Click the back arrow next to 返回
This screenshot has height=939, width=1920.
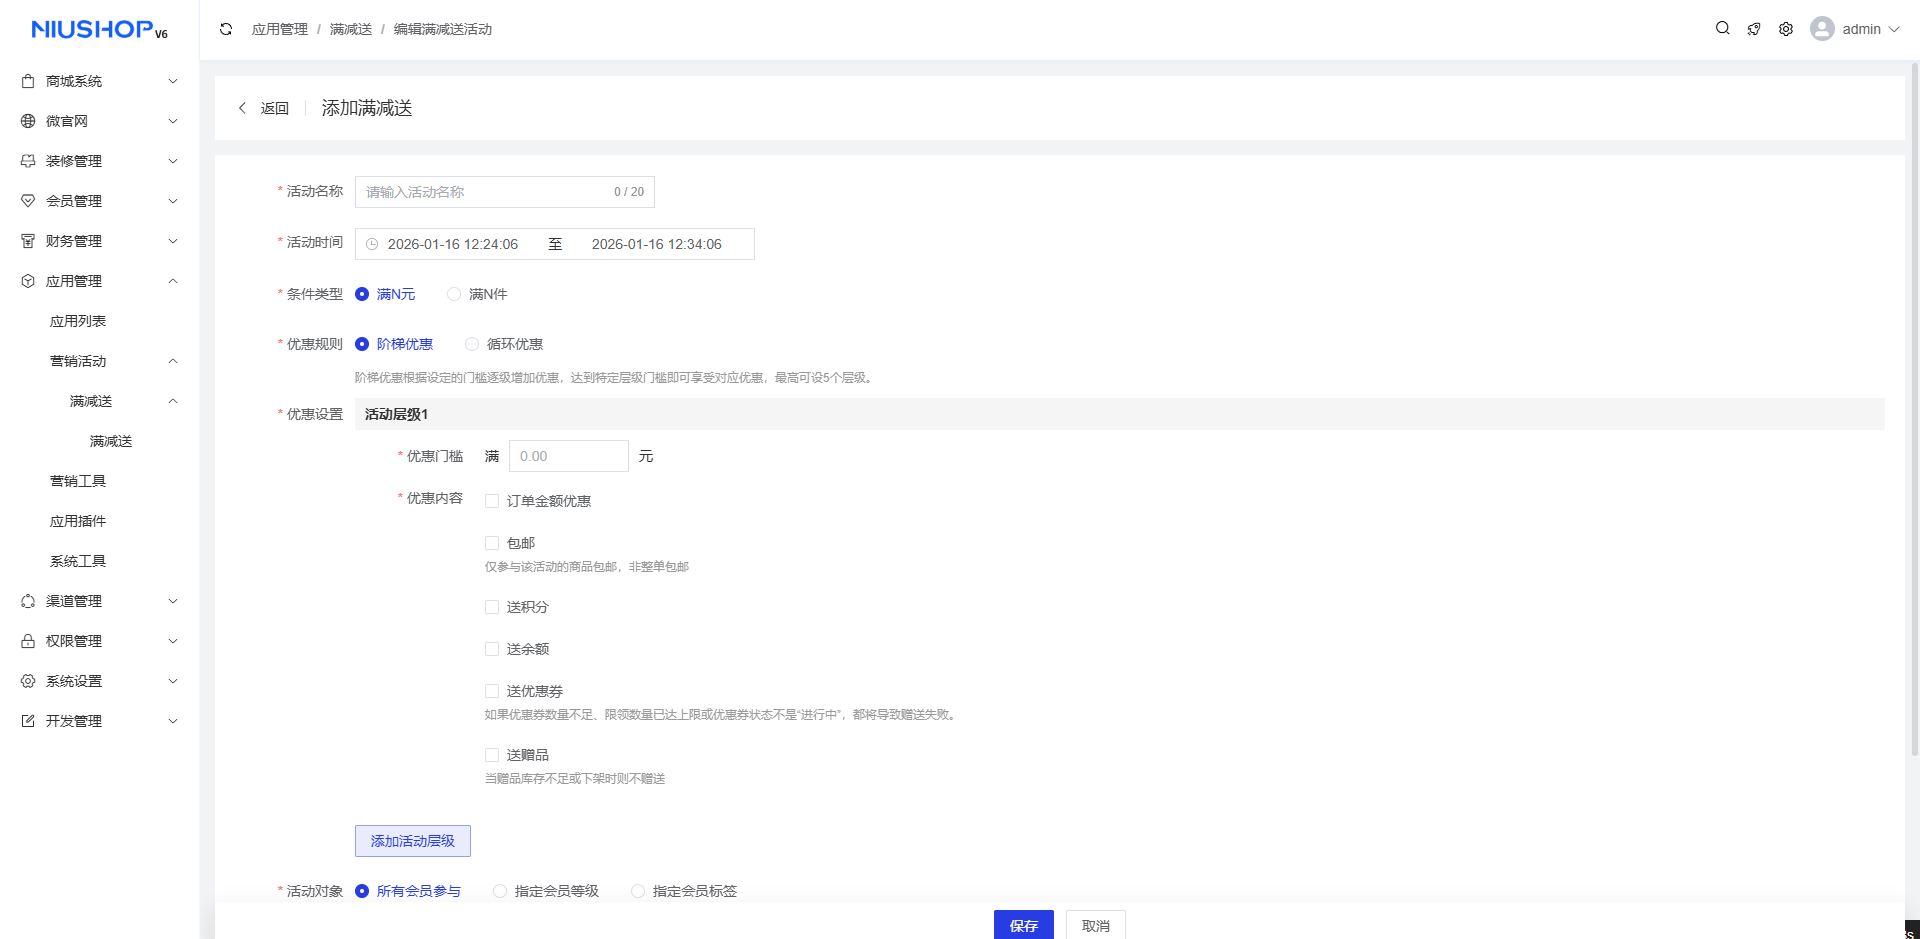(x=242, y=108)
